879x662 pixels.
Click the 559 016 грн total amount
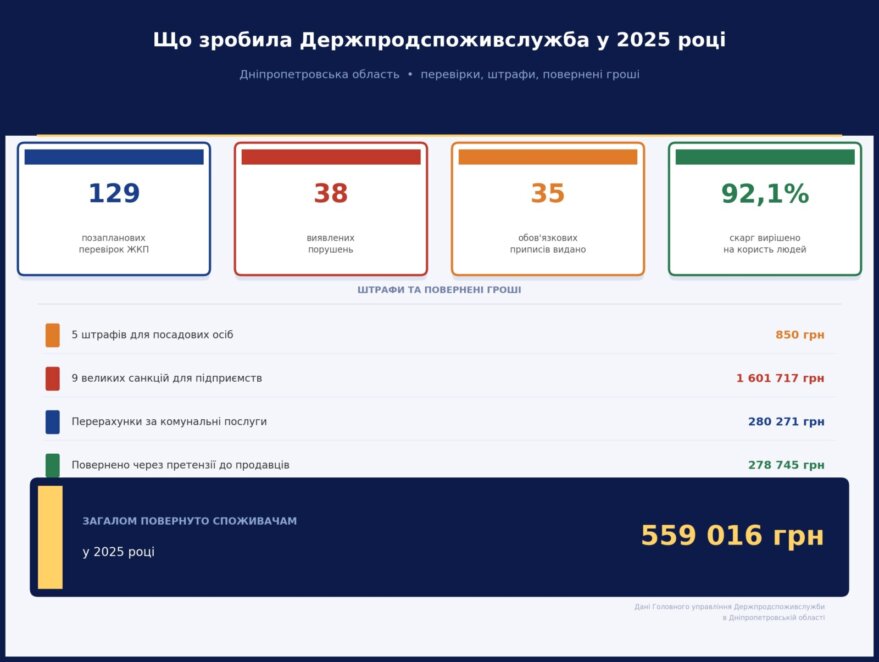[732, 536]
